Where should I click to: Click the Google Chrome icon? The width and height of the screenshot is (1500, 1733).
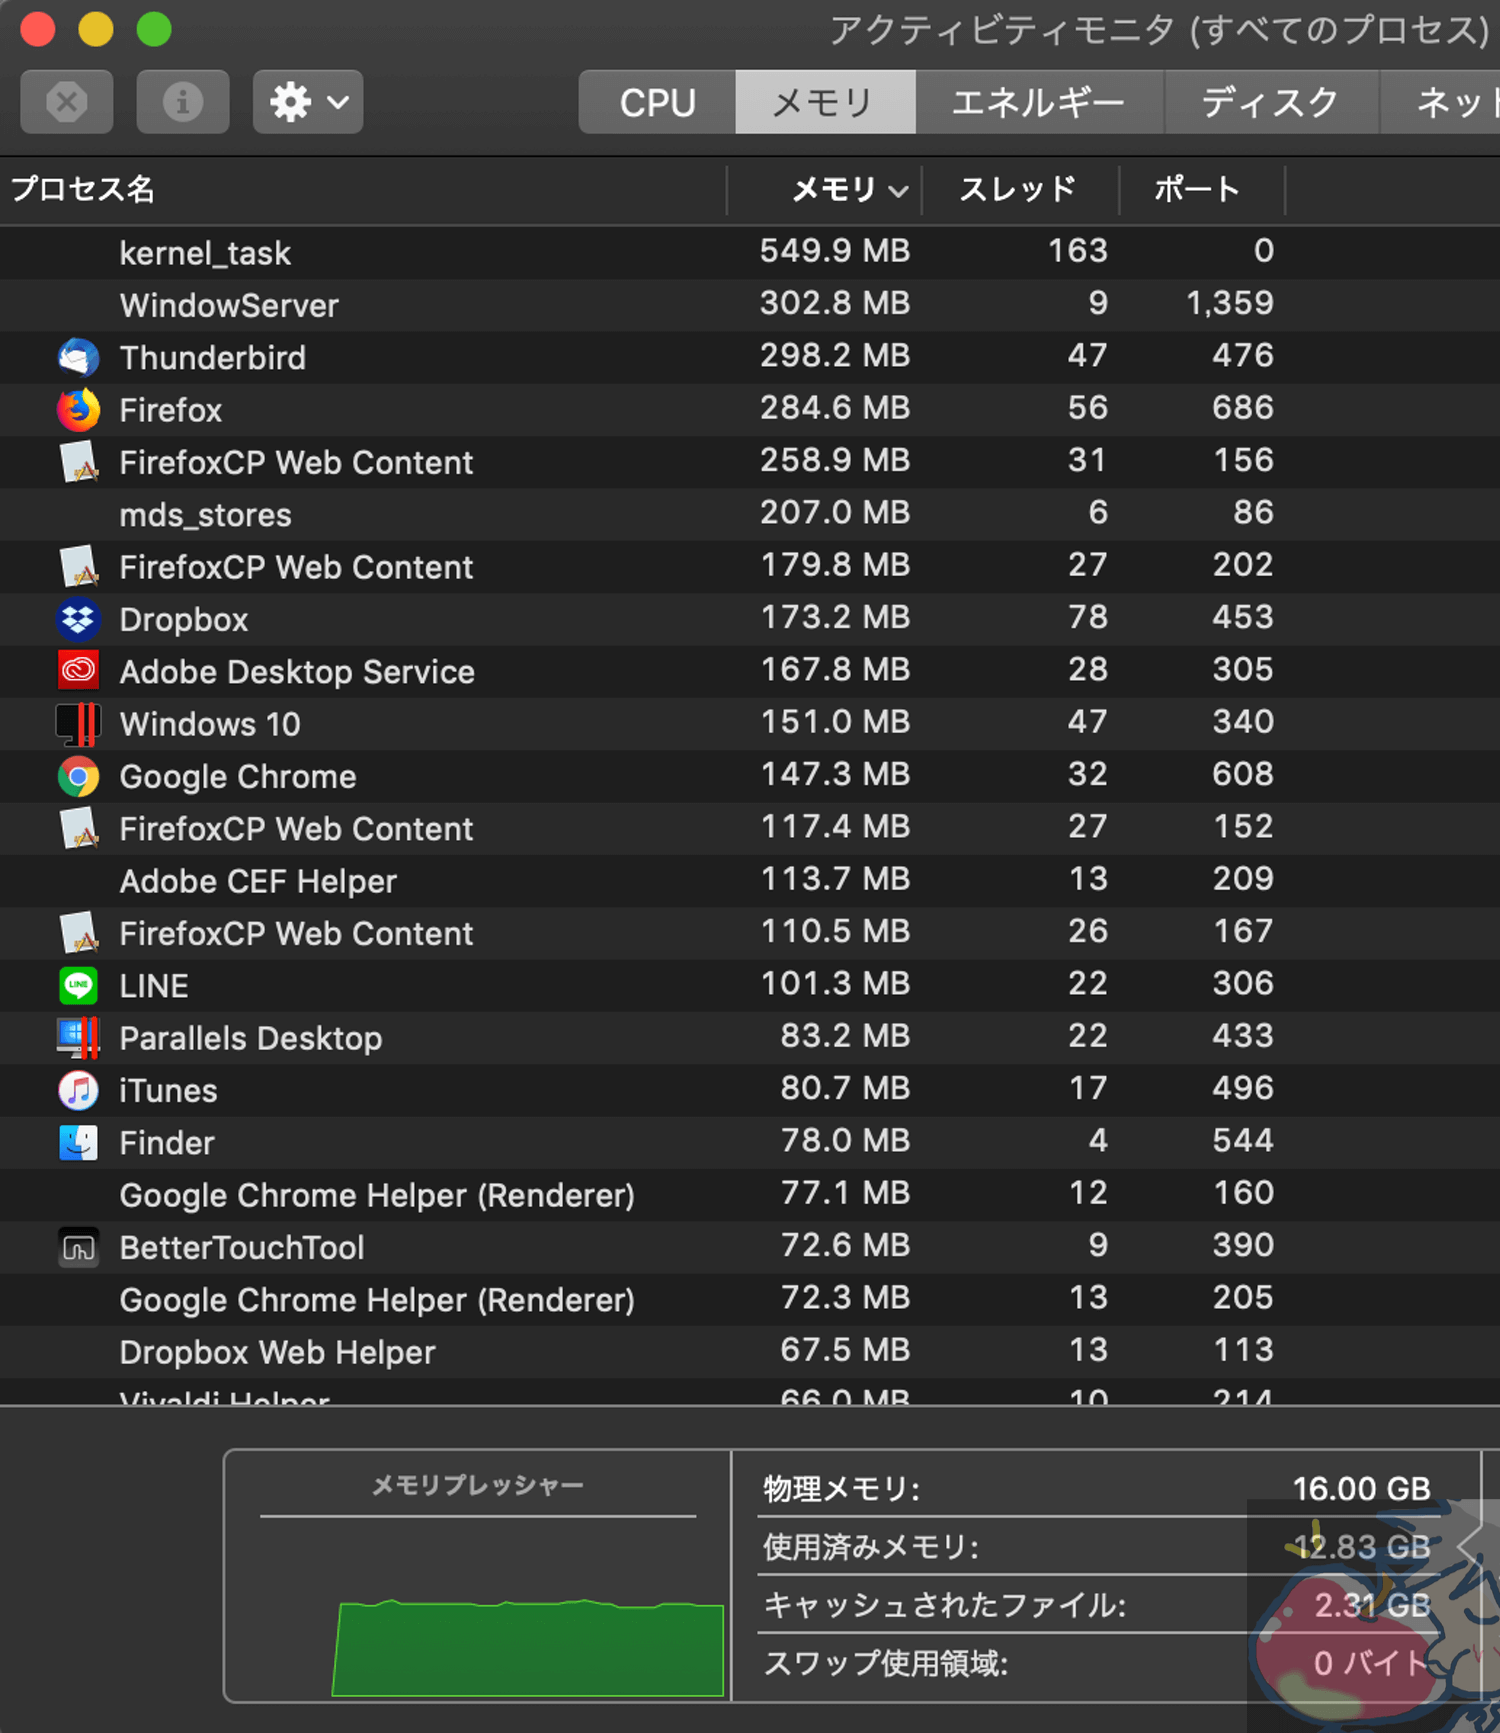pyautogui.click(x=78, y=776)
